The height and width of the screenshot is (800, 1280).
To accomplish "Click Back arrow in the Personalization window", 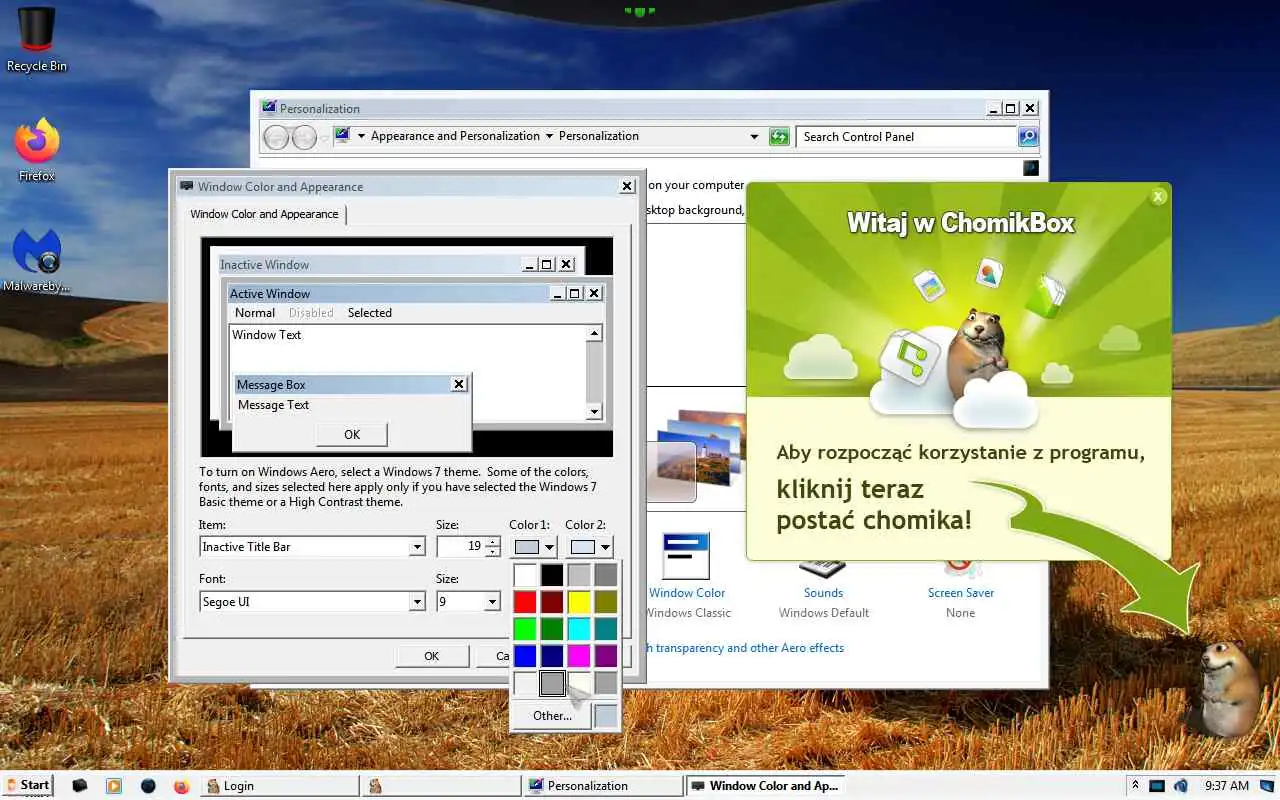I will click(277, 137).
